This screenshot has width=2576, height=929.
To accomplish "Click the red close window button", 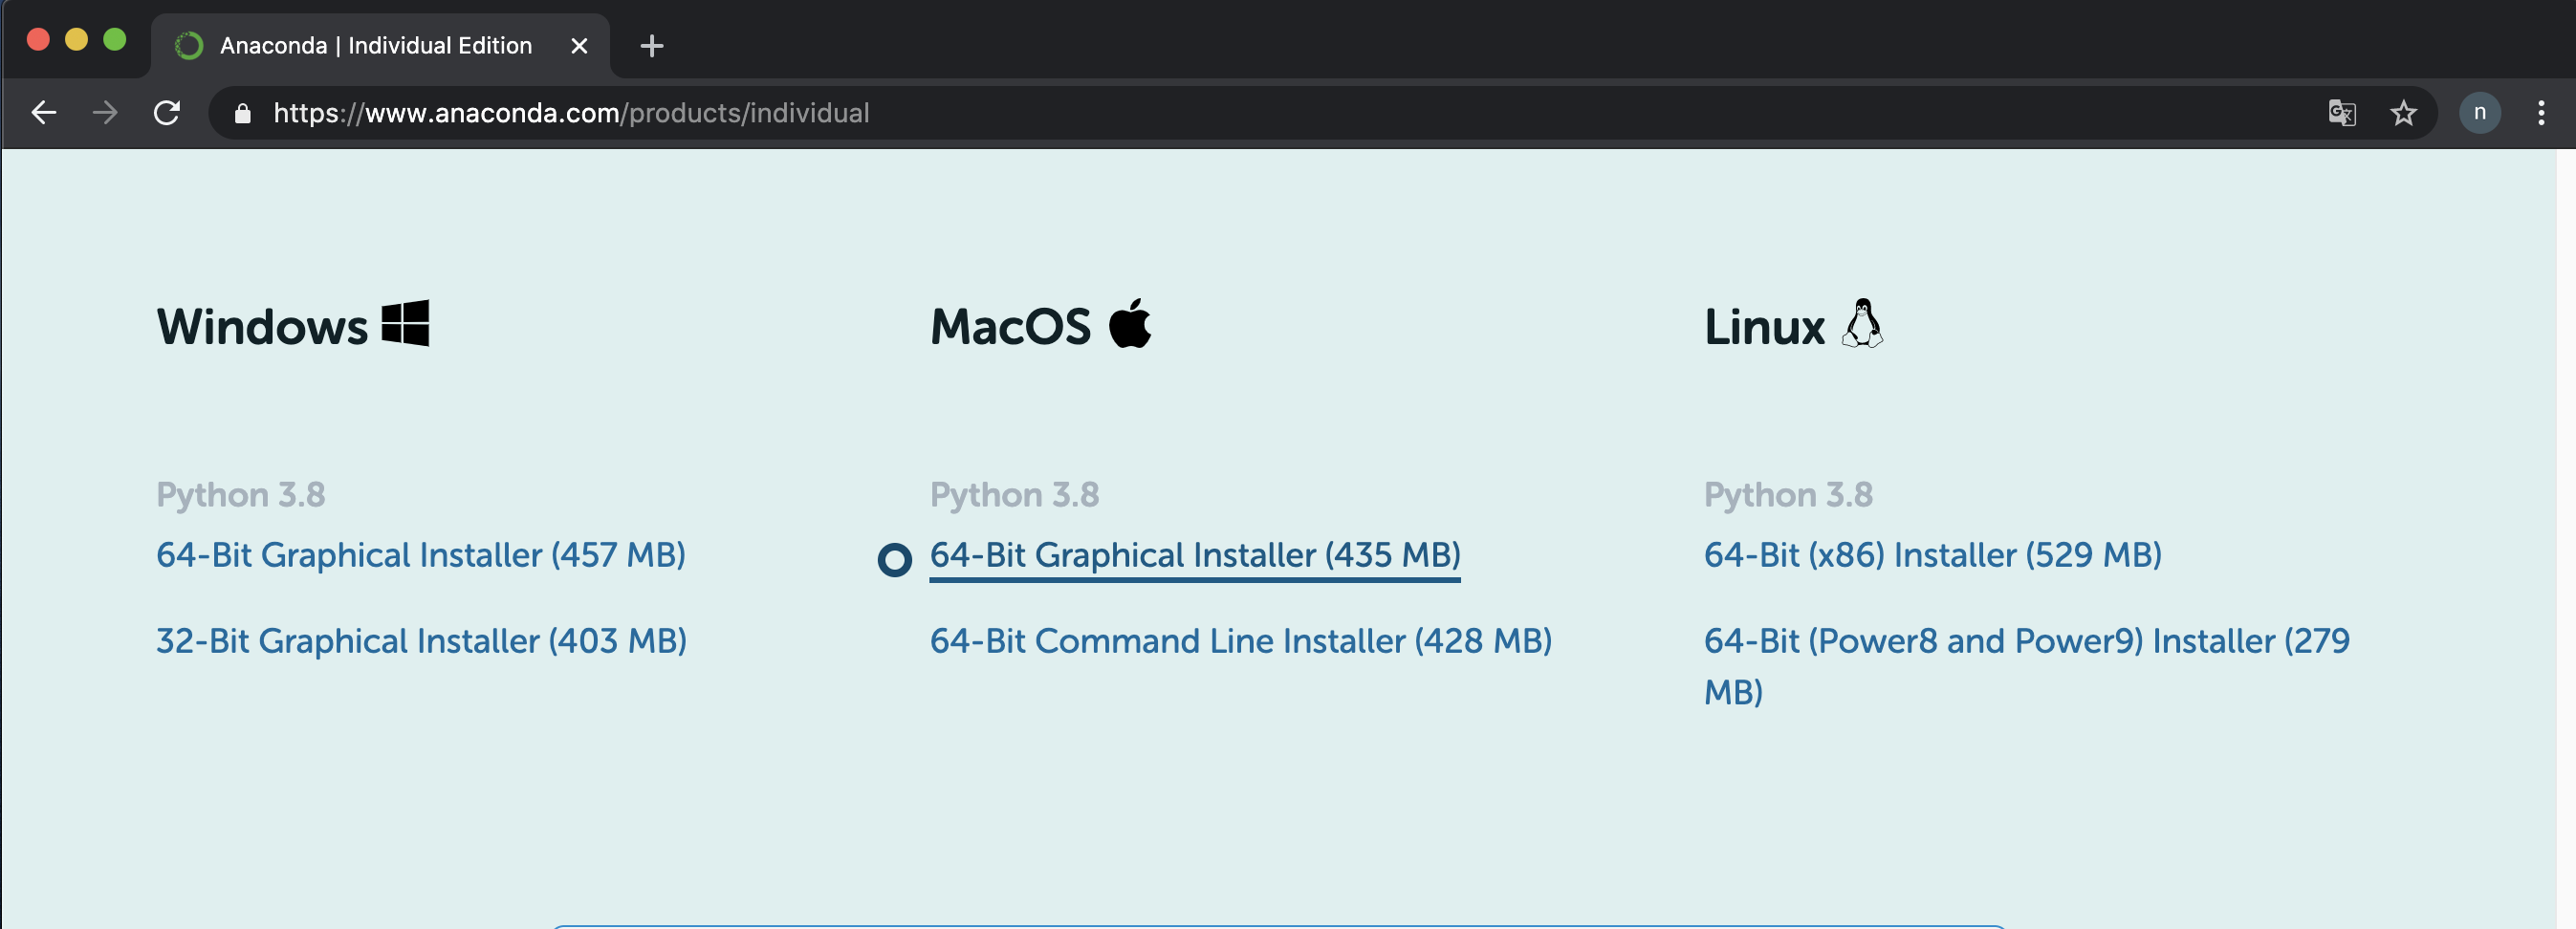I will (38, 40).
